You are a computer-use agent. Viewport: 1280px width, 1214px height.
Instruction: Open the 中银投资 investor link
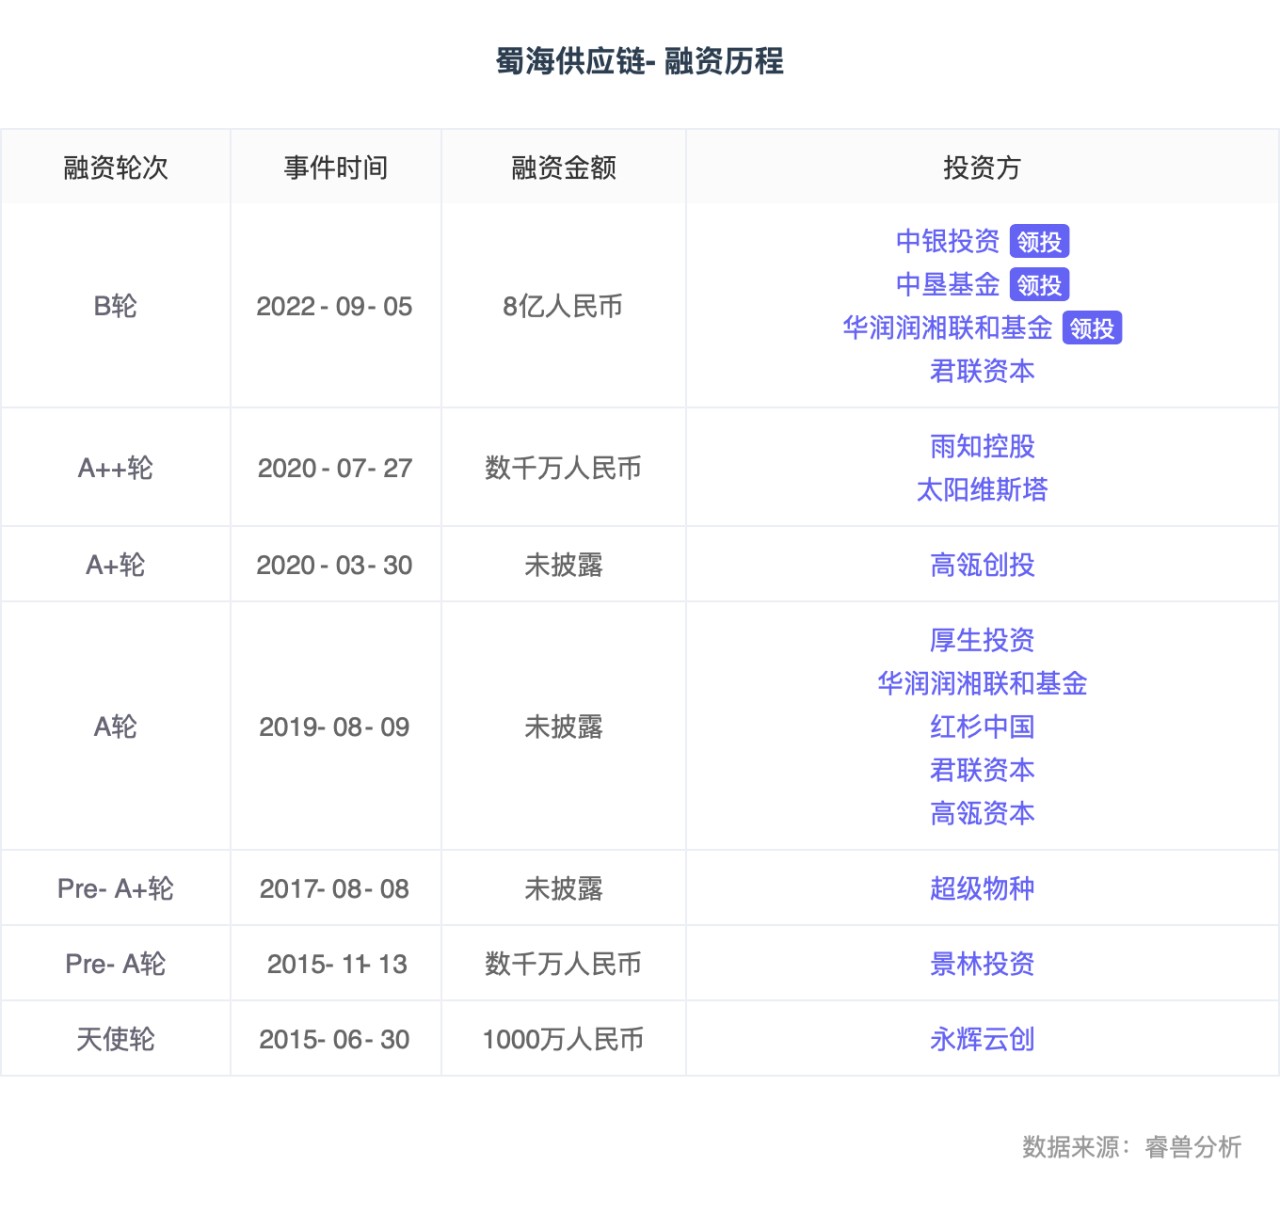948,241
